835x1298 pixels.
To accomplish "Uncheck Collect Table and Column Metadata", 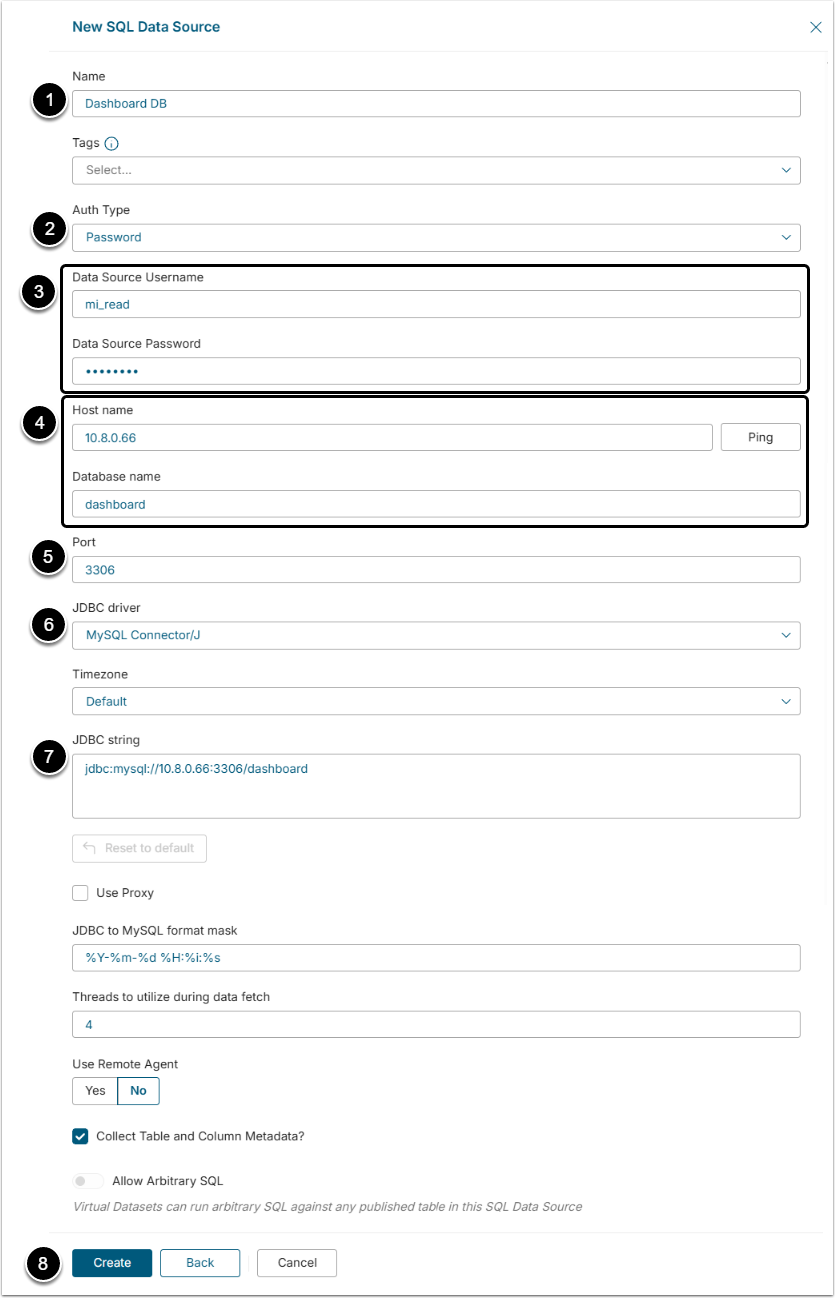I will (x=81, y=1136).
